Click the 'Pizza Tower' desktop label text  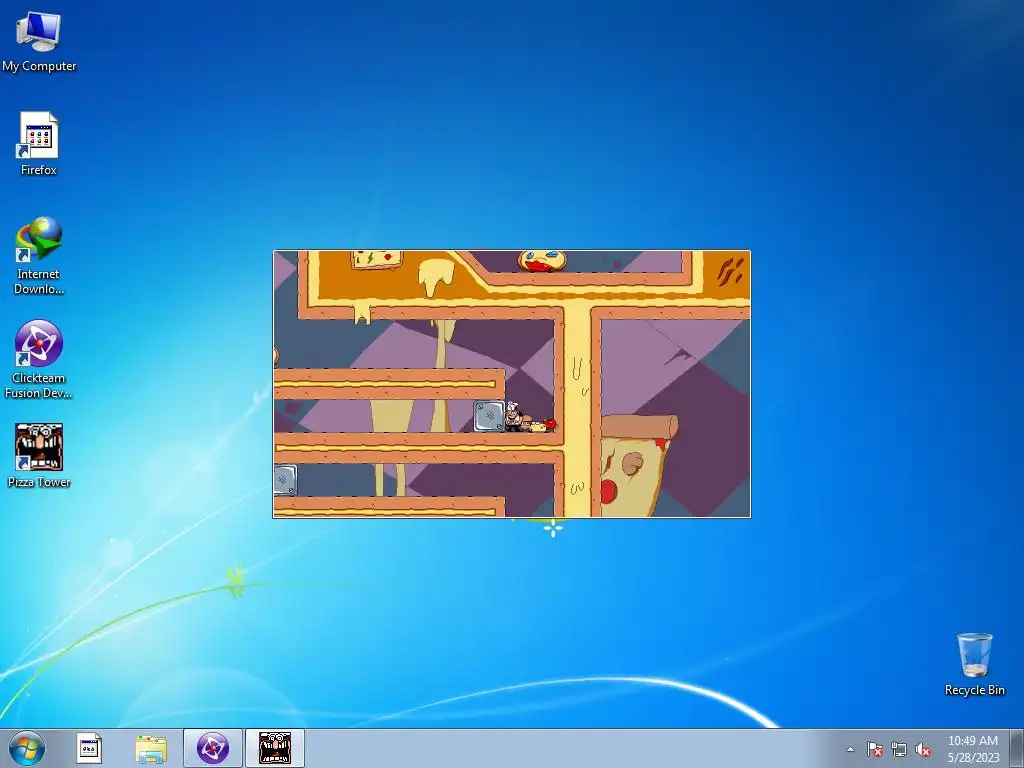pos(39,482)
